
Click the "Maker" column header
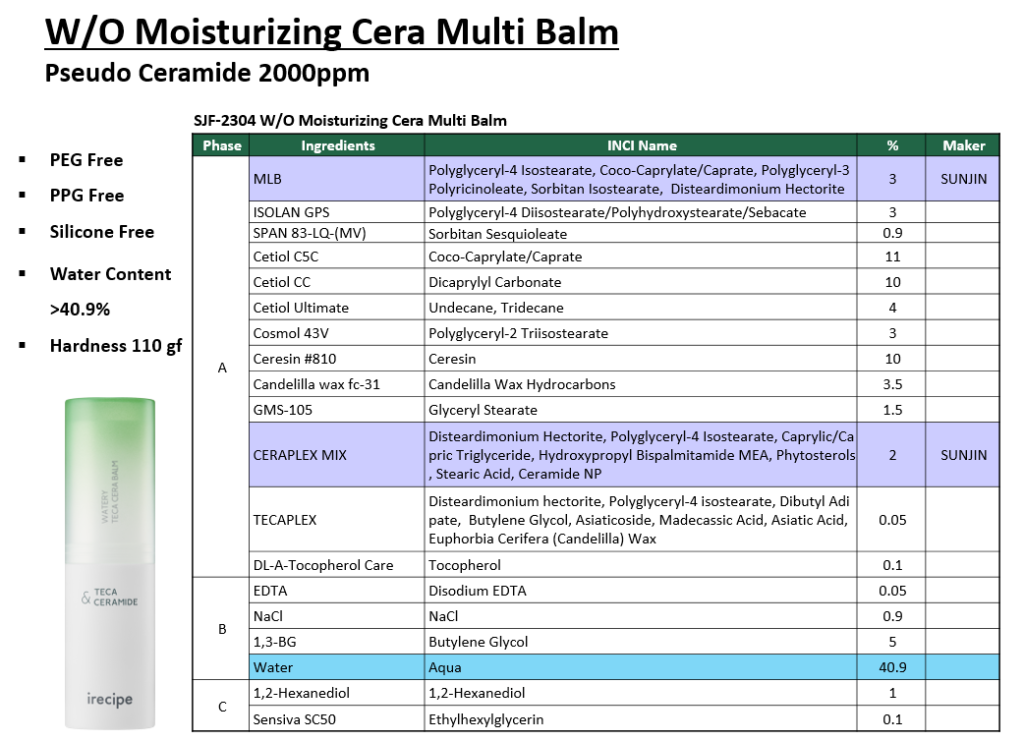pyautogui.click(x=963, y=145)
